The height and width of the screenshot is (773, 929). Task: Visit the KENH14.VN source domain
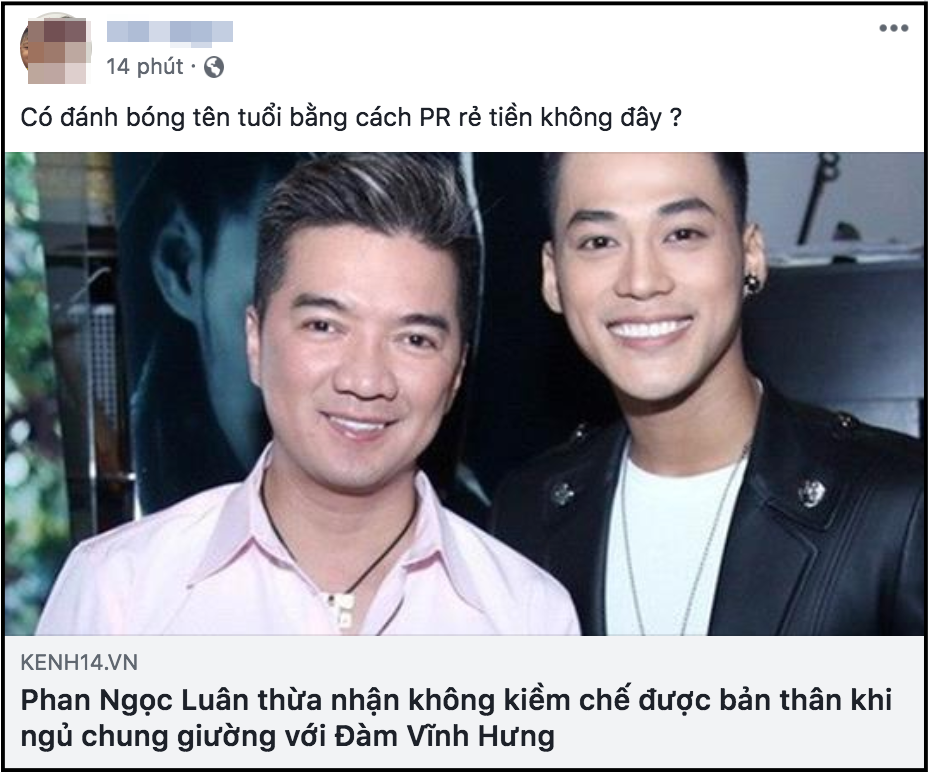[79, 662]
